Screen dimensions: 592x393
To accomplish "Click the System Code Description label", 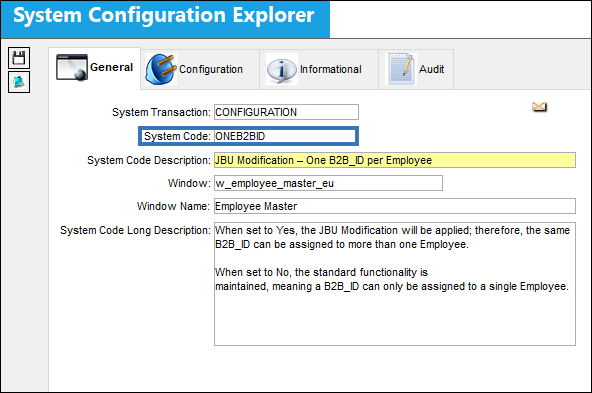I will pos(149,160).
